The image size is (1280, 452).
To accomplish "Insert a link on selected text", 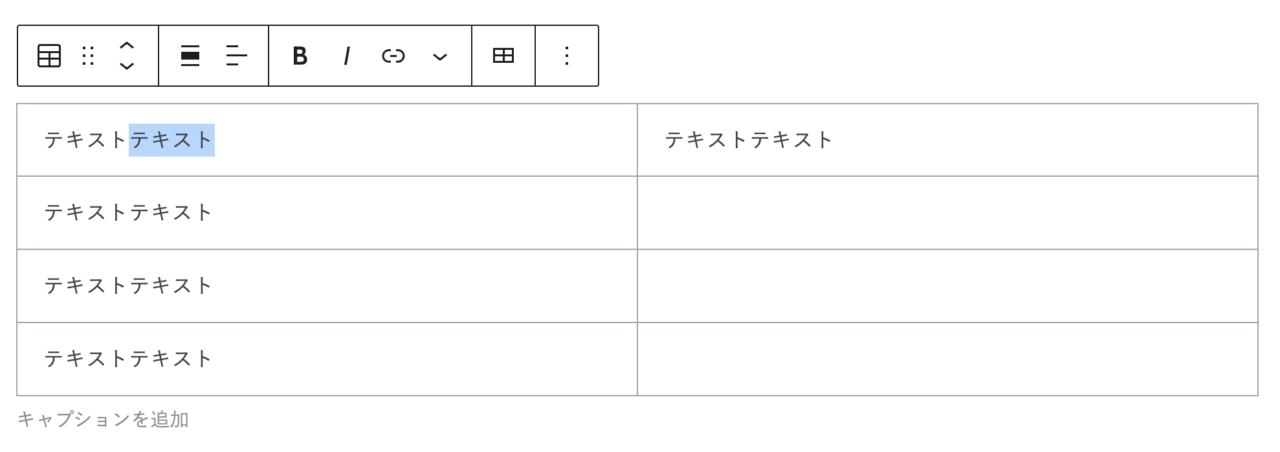I will [x=393, y=56].
